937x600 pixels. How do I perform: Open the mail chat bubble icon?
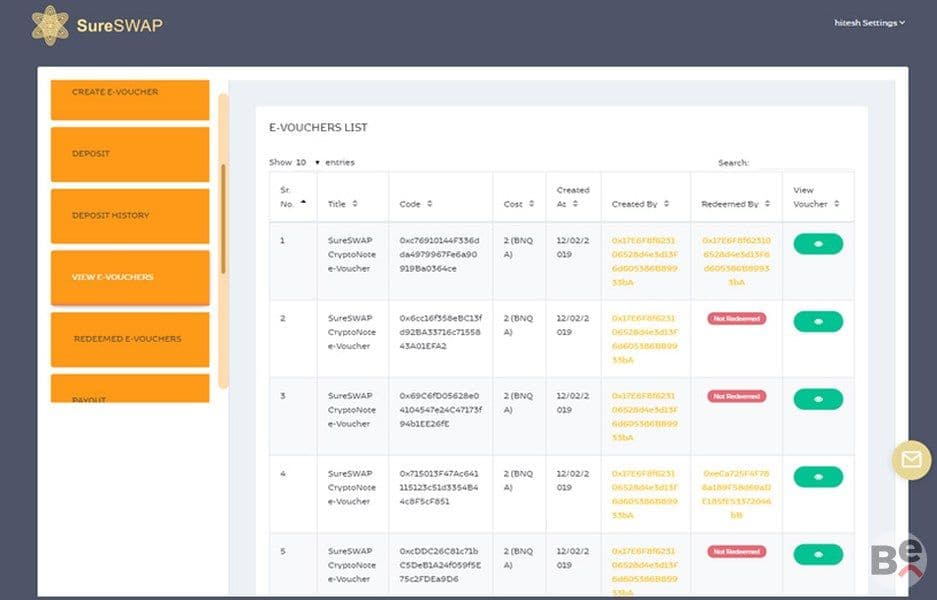coord(911,460)
